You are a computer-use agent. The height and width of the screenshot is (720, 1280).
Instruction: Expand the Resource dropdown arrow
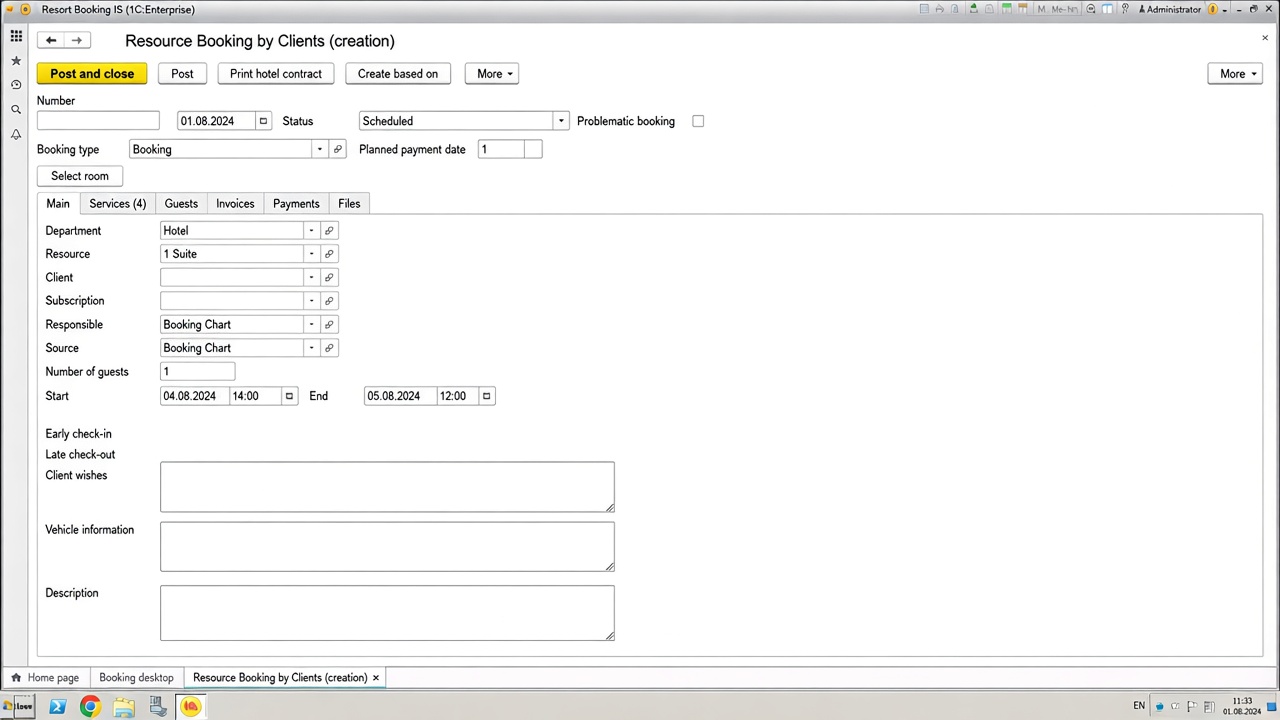(311, 254)
